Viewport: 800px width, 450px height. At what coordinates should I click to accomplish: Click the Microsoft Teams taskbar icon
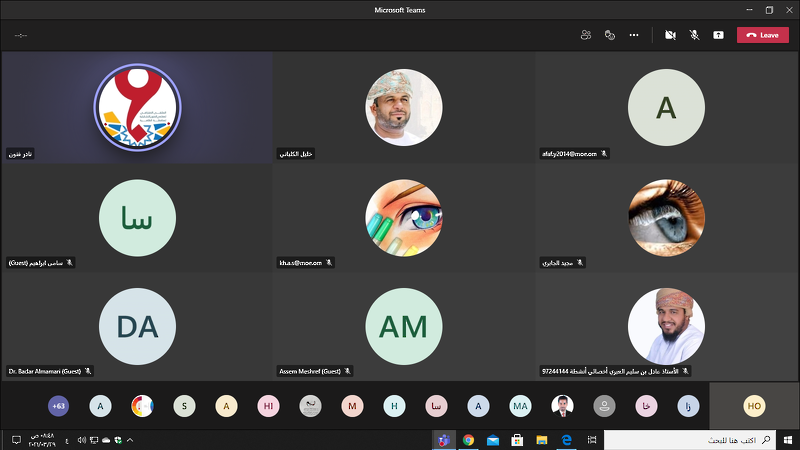click(441, 440)
